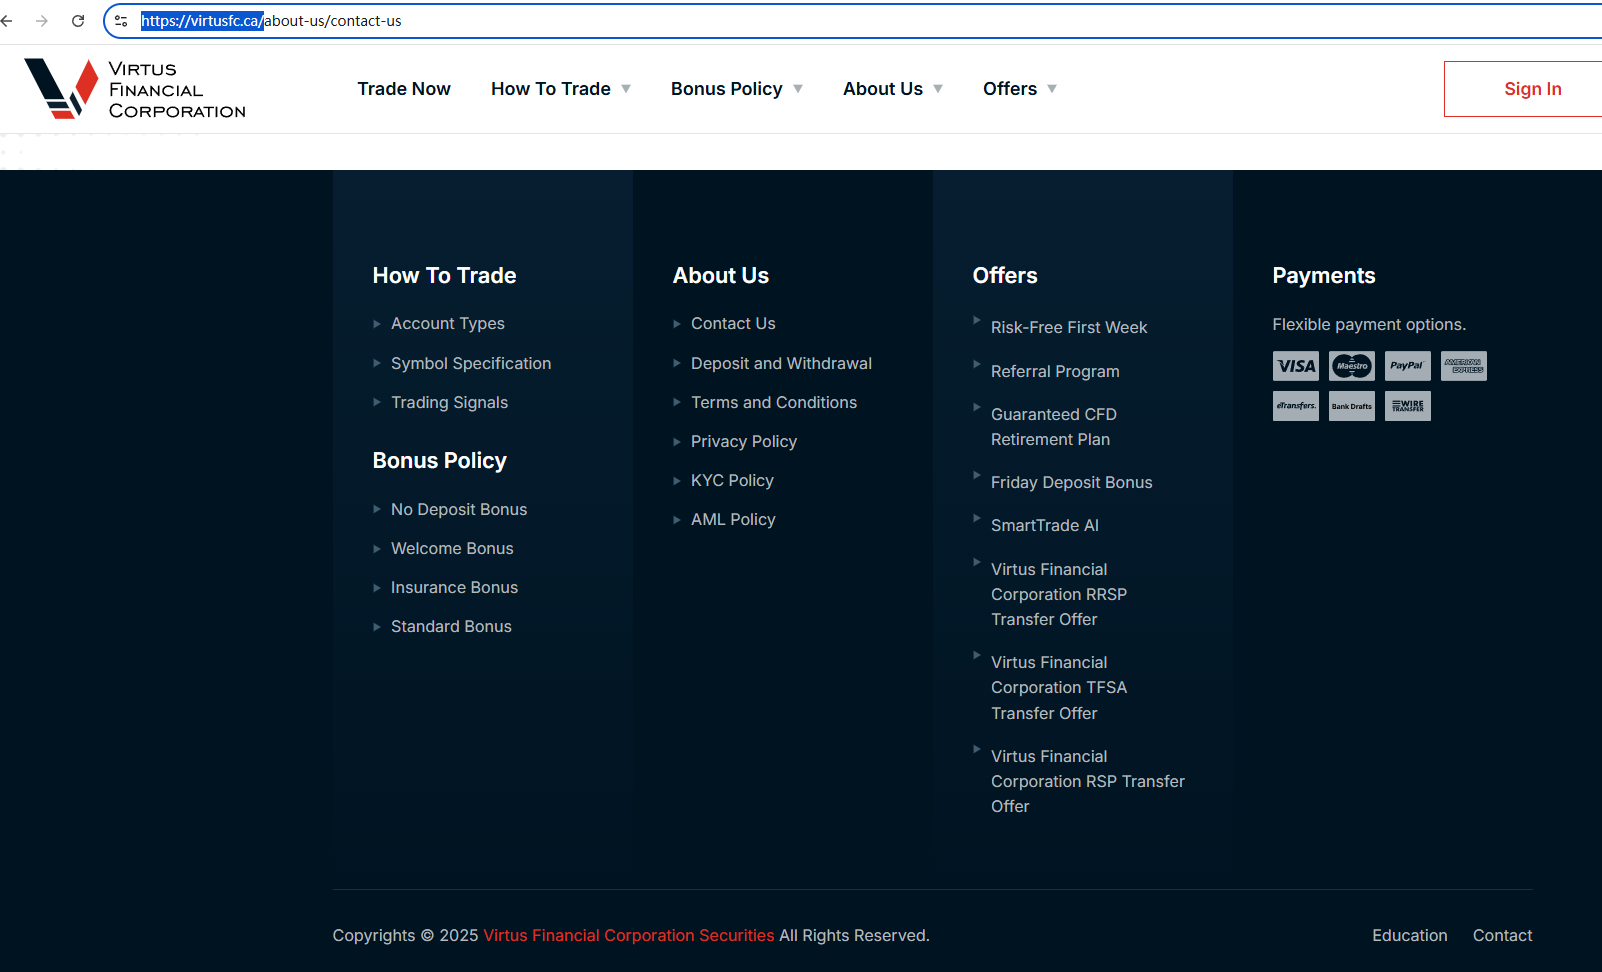1602x972 pixels.
Task: Open Account Types footer link
Action: pyautogui.click(x=448, y=324)
